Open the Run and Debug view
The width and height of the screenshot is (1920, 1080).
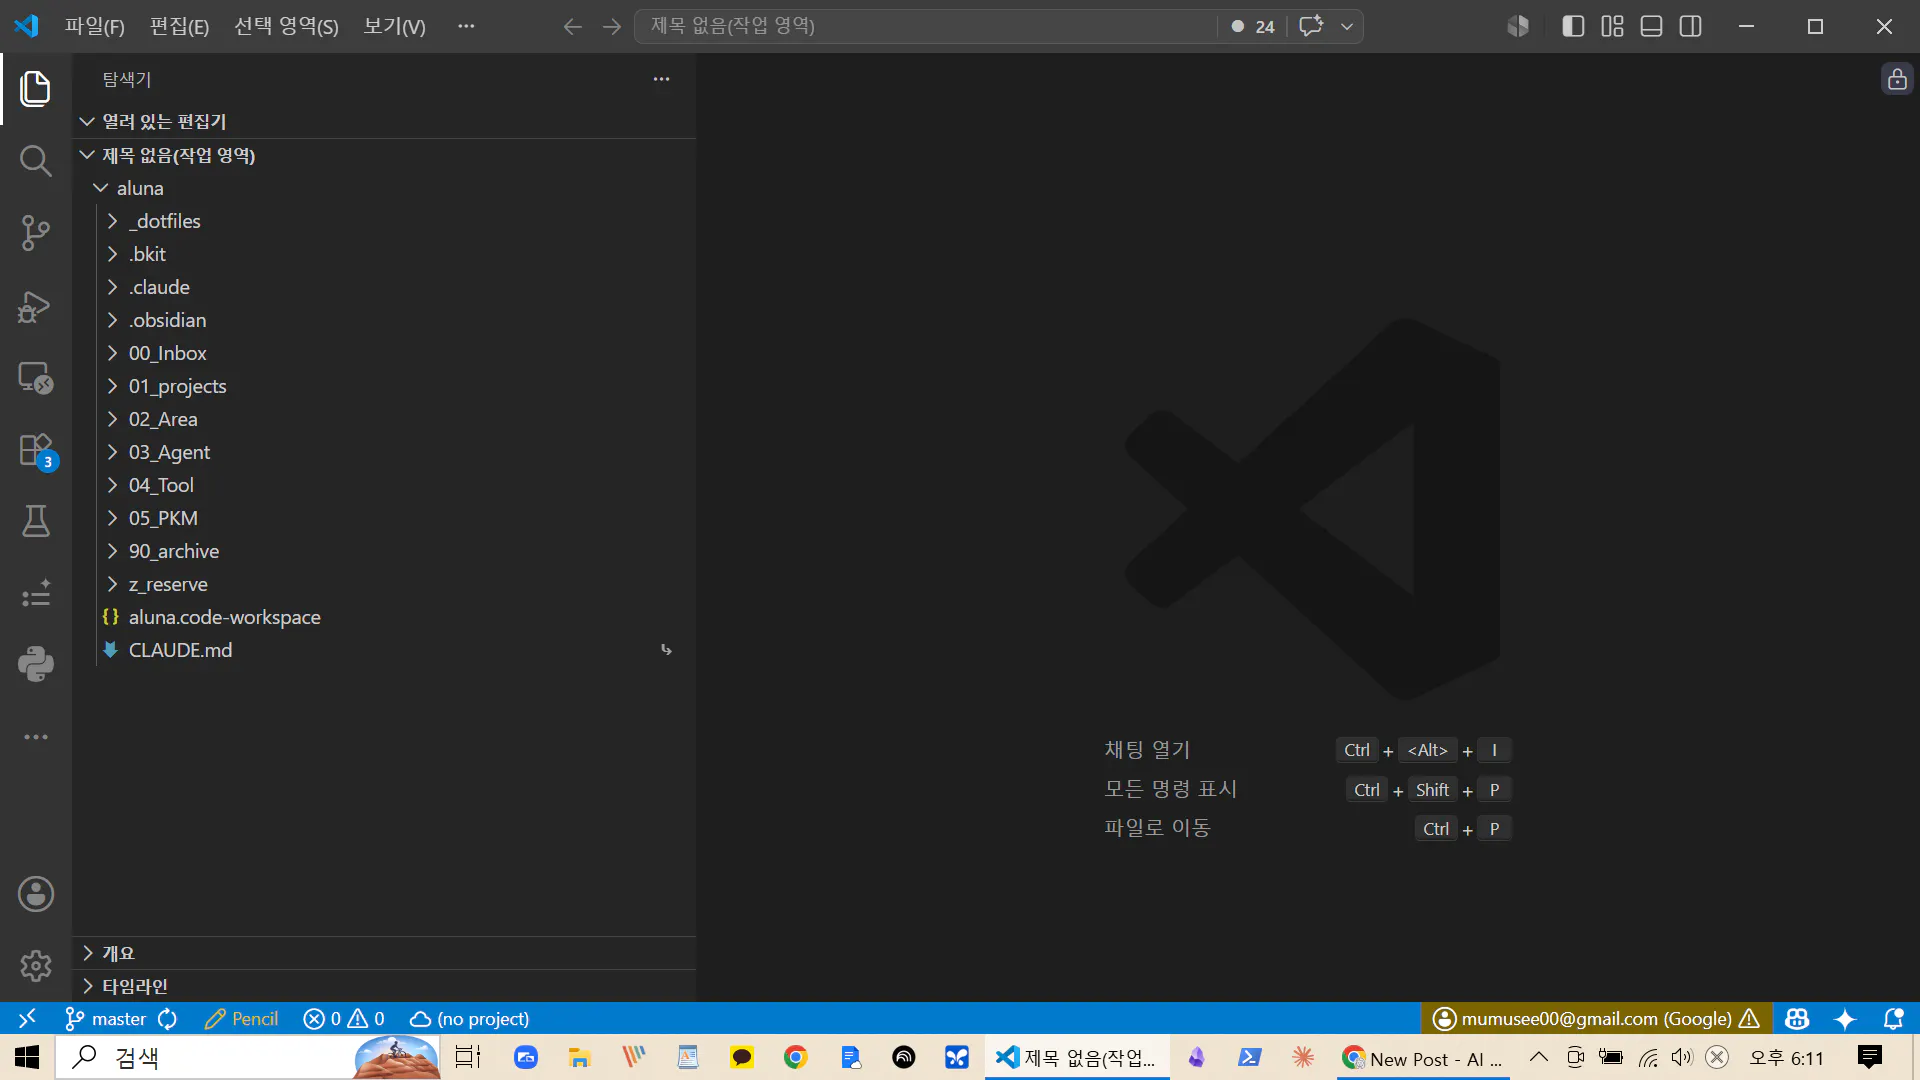point(36,306)
